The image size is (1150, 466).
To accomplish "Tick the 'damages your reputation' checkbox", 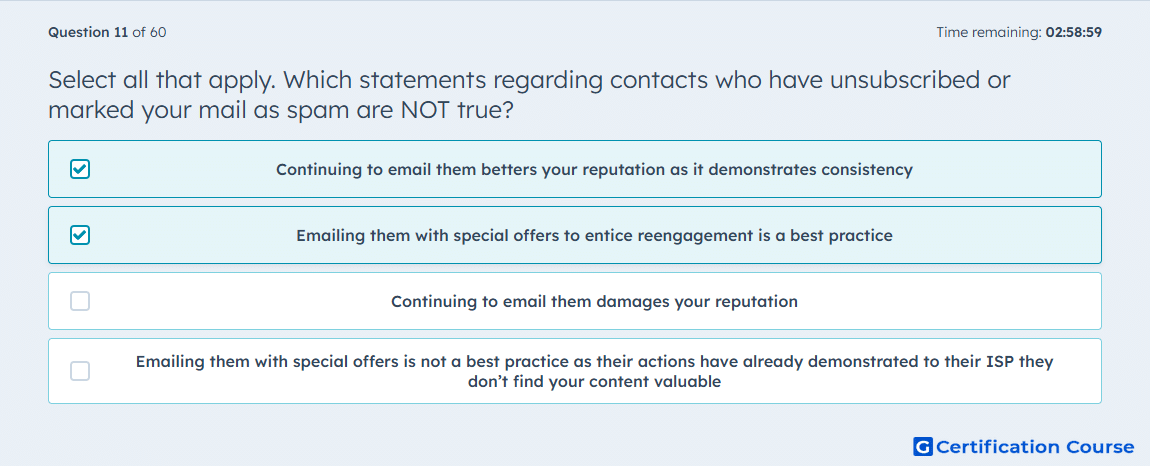I will click(x=80, y=301).
